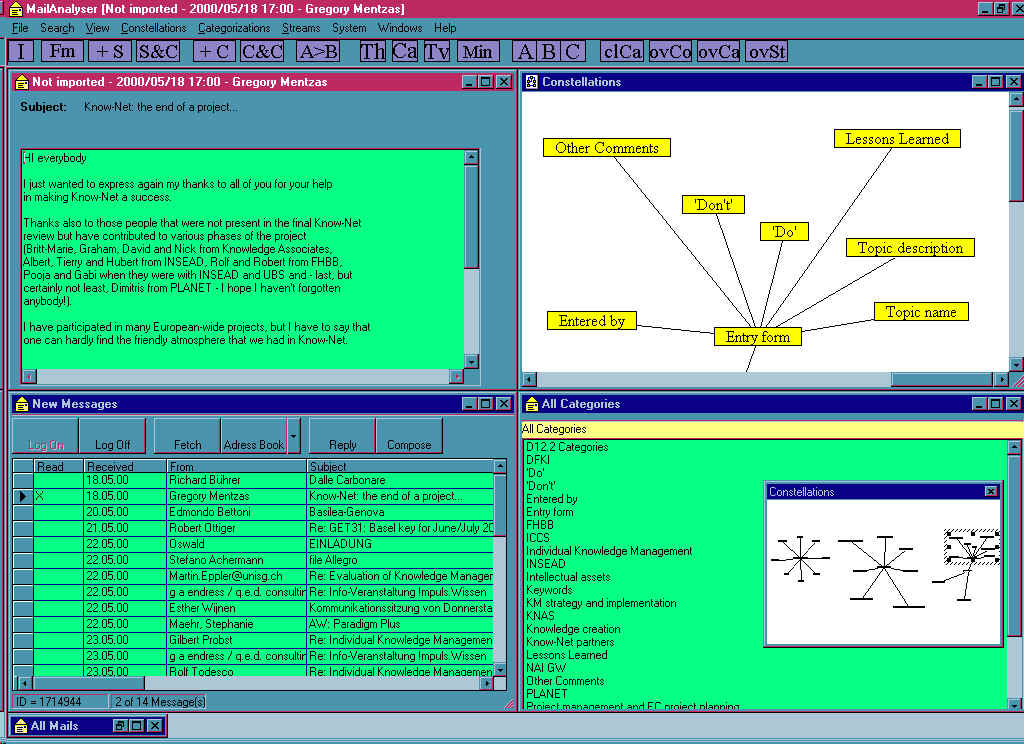Click the Fetch button
This screenshot has width=1024, height=744.
click(187, 444)
